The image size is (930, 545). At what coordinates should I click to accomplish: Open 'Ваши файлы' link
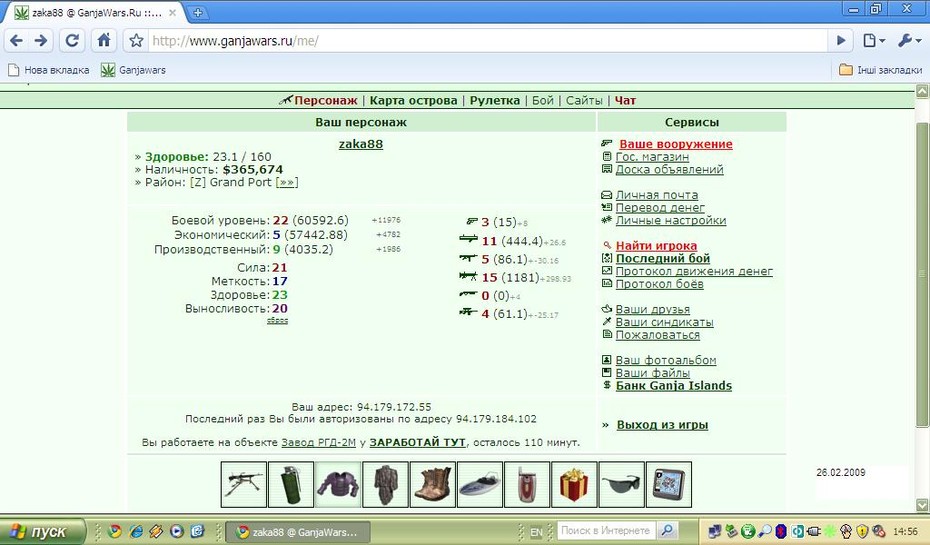coord(652,373)
